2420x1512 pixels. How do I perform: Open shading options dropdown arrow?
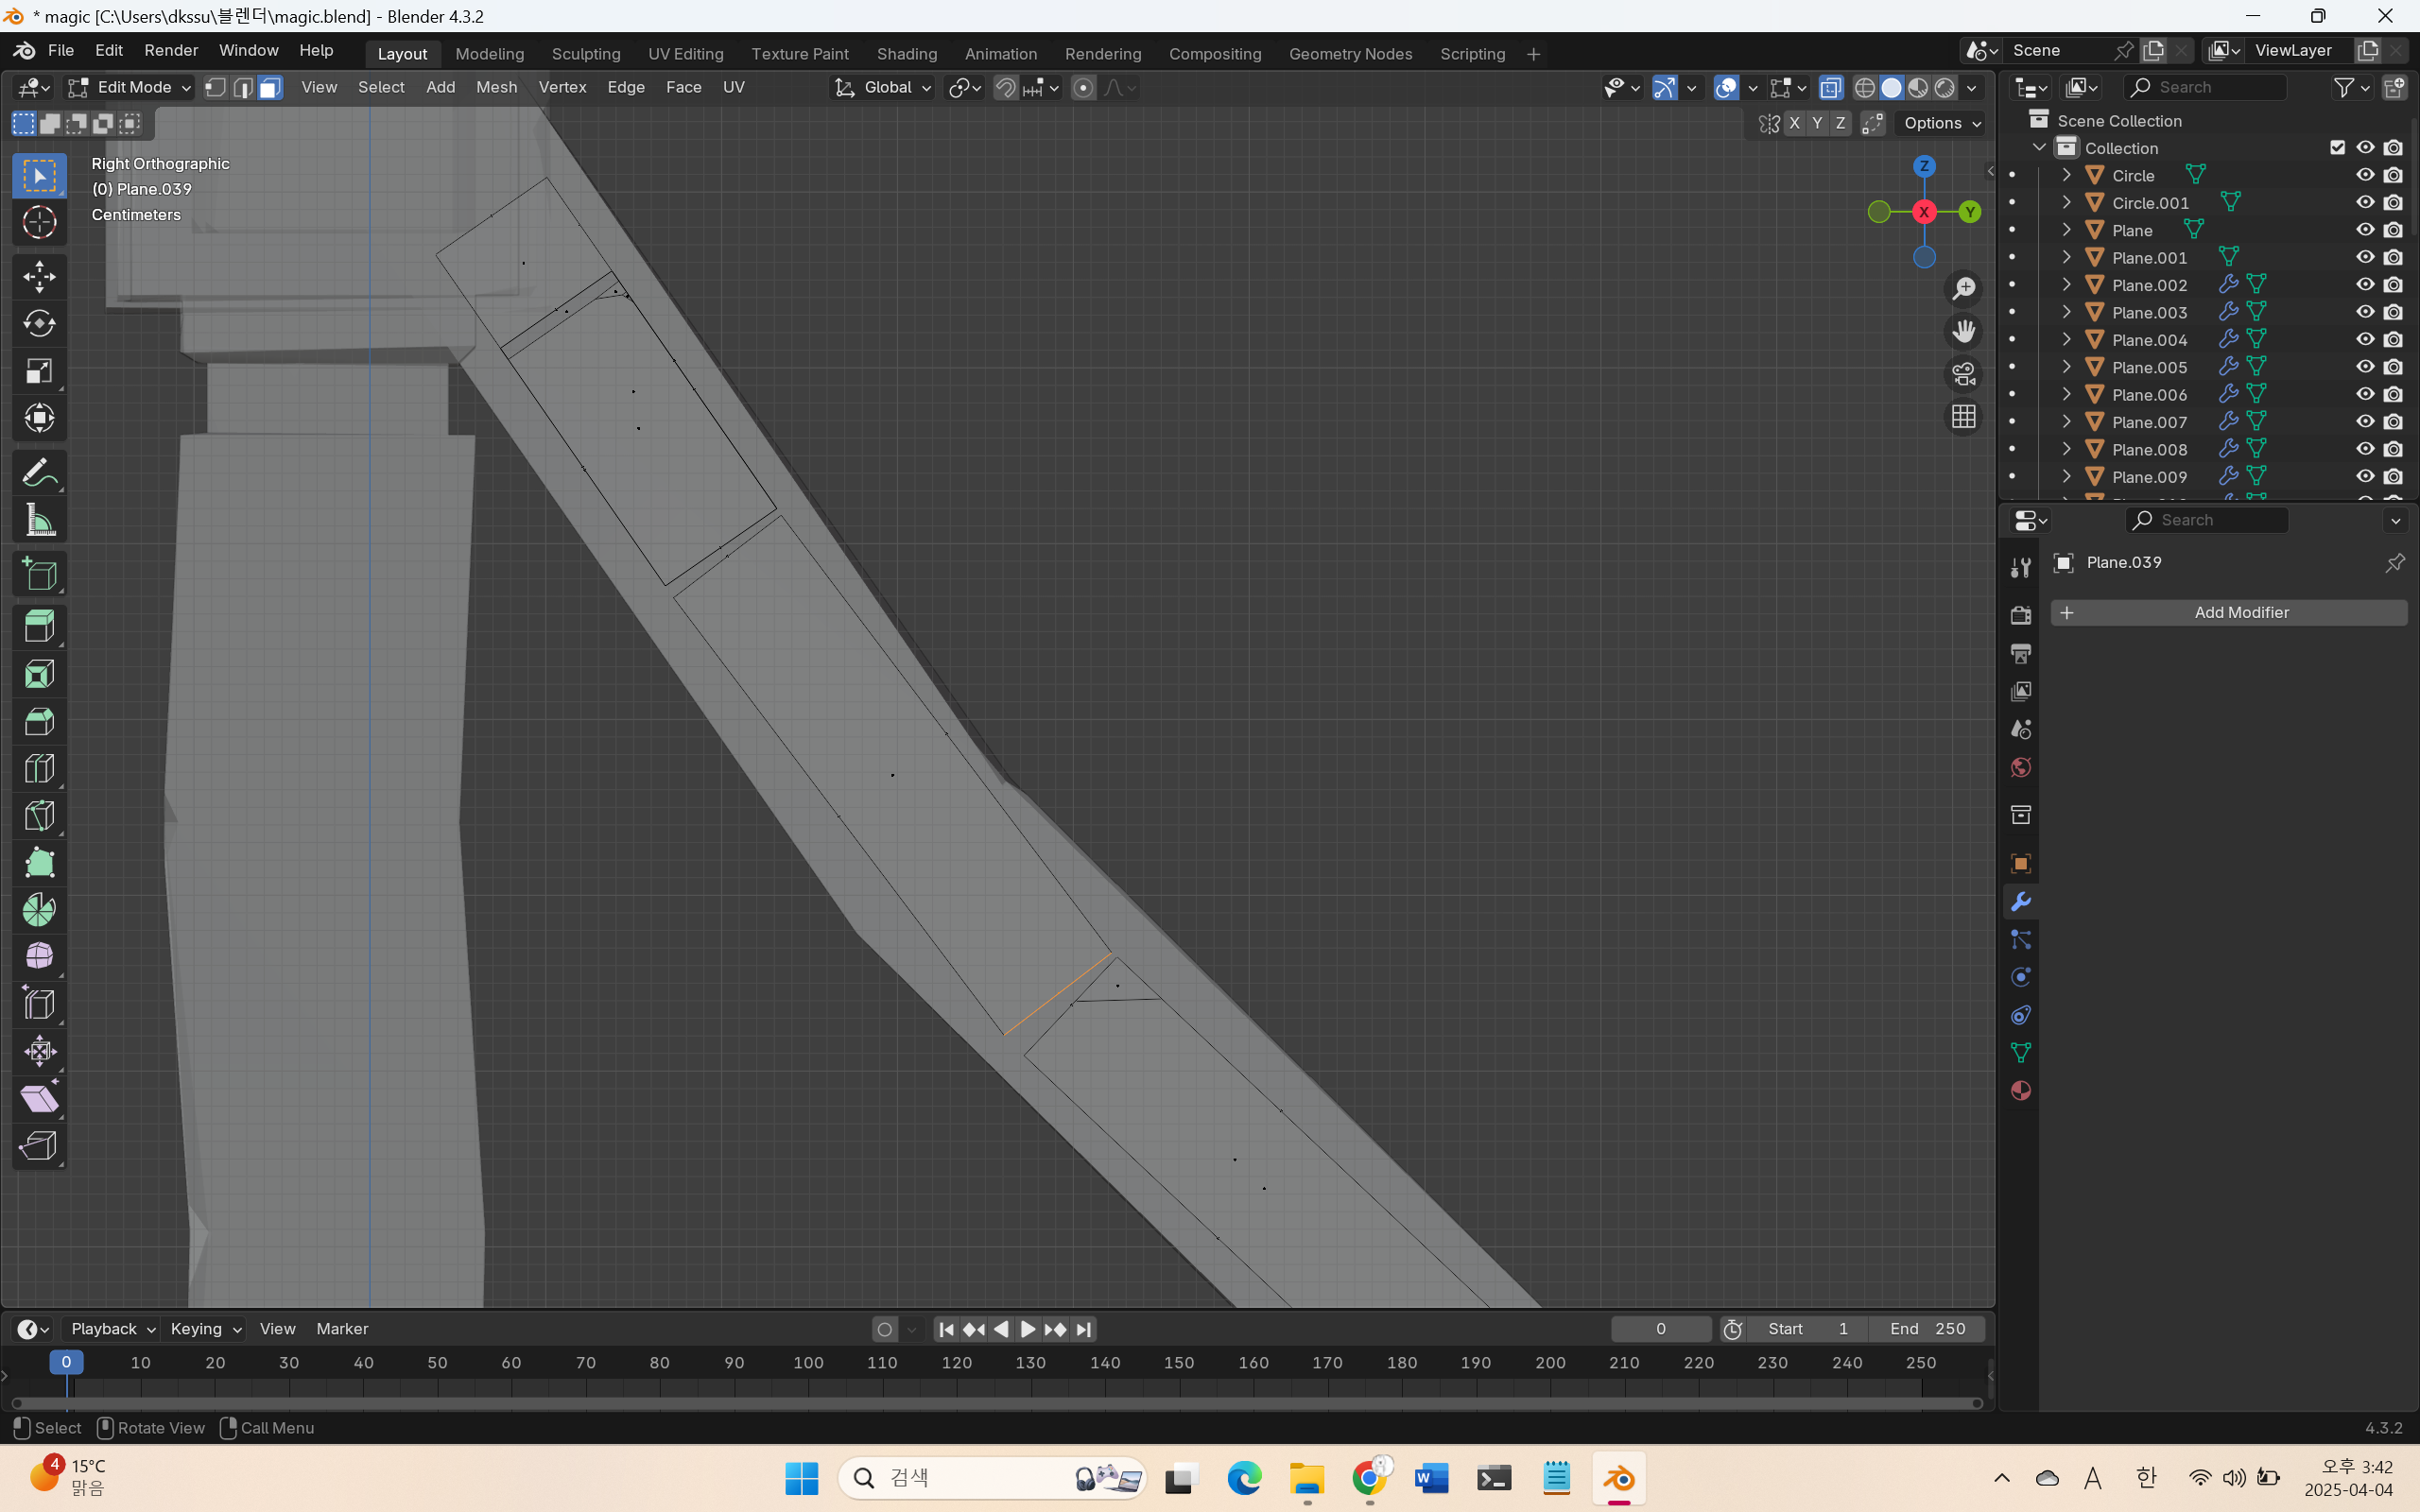click(x=1972, y=88)
